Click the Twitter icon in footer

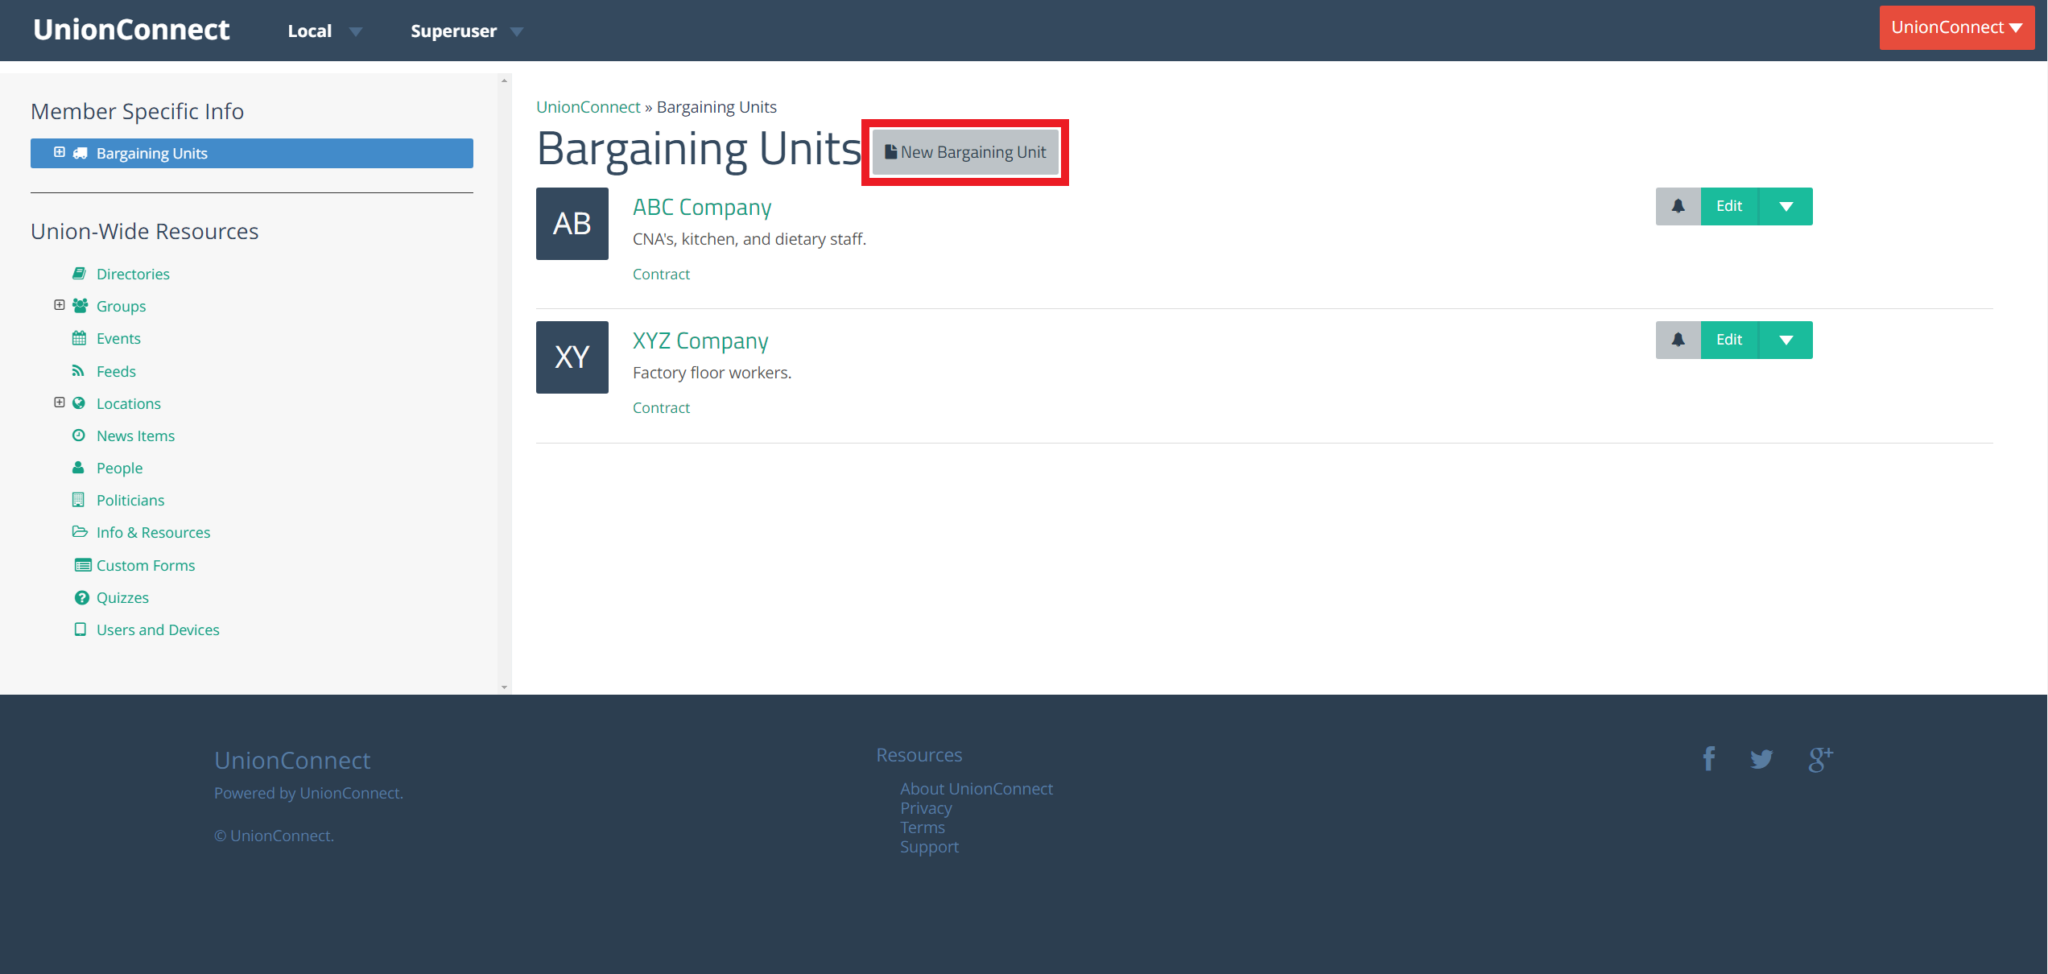tap(1761, 759)
